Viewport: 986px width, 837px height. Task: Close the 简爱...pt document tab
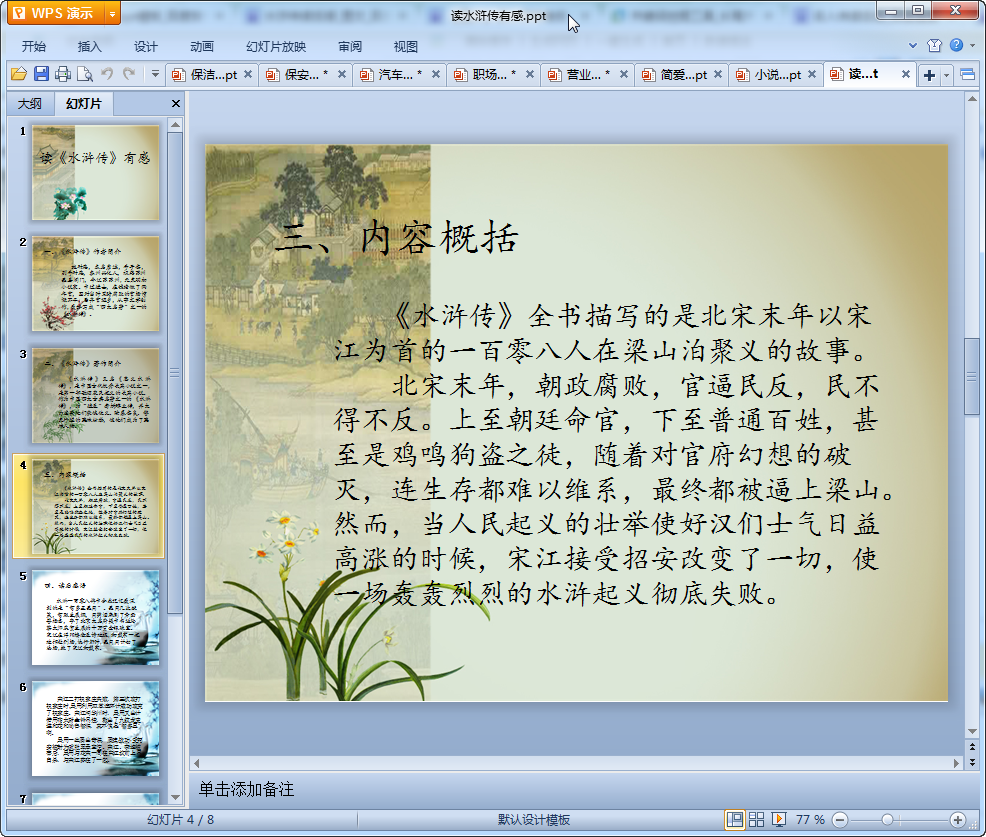pyautogui.click(x=717, y=74)
